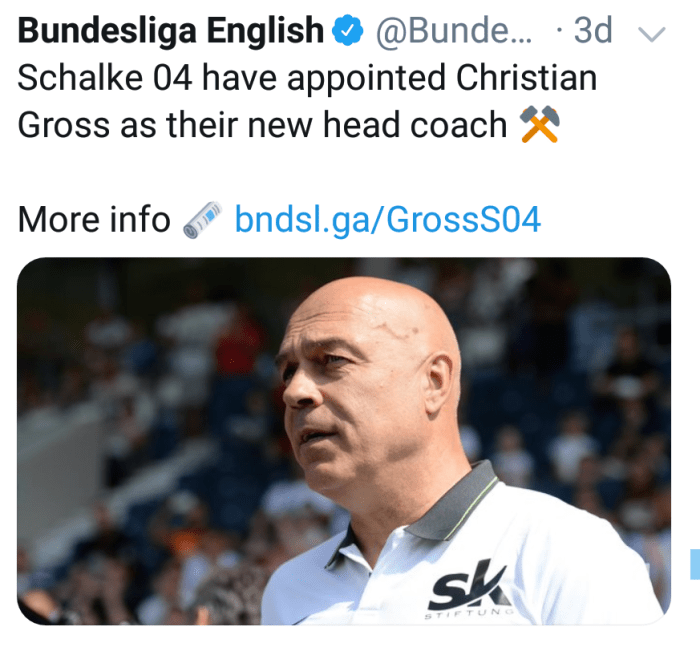Open the tweet options chevron menu

click(x=652, y=34)
